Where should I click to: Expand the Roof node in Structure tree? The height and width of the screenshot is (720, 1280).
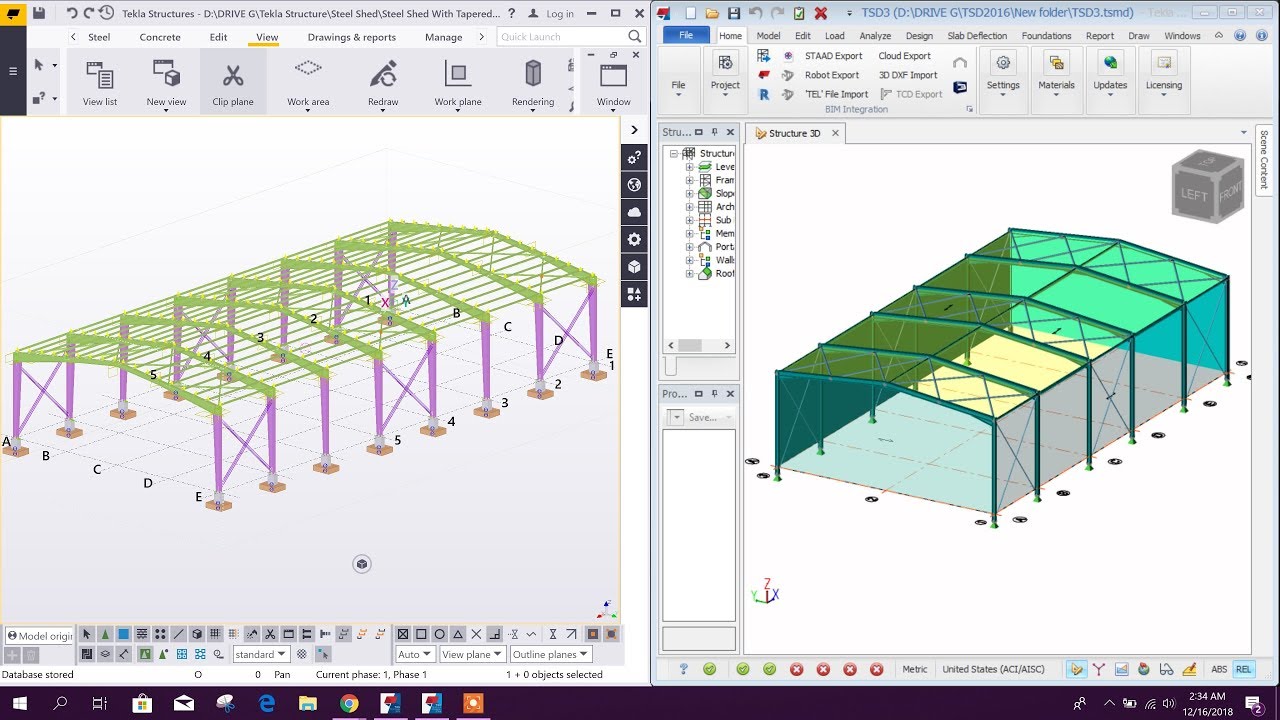click(x=689, y=273)
